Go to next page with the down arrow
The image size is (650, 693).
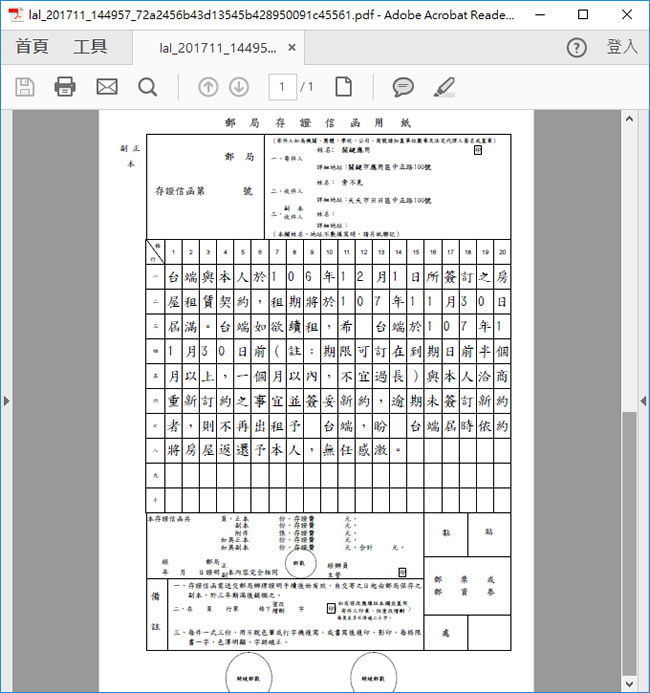(239, 87)
